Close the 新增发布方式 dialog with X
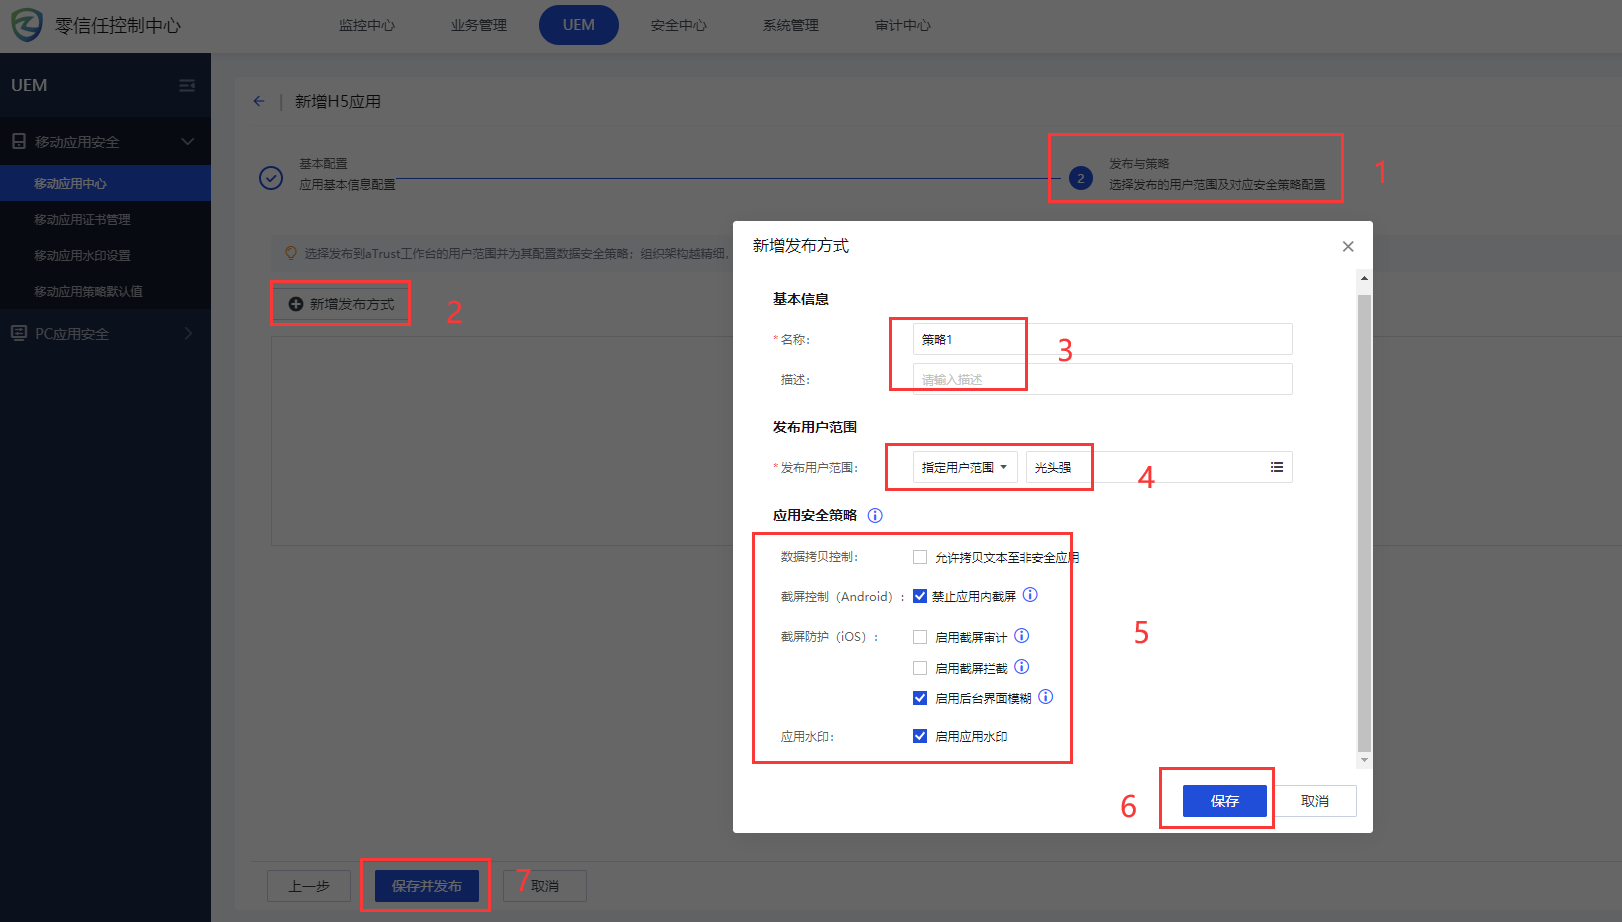This screenshot has width=1622, height=922. [x=1348, y=247]
